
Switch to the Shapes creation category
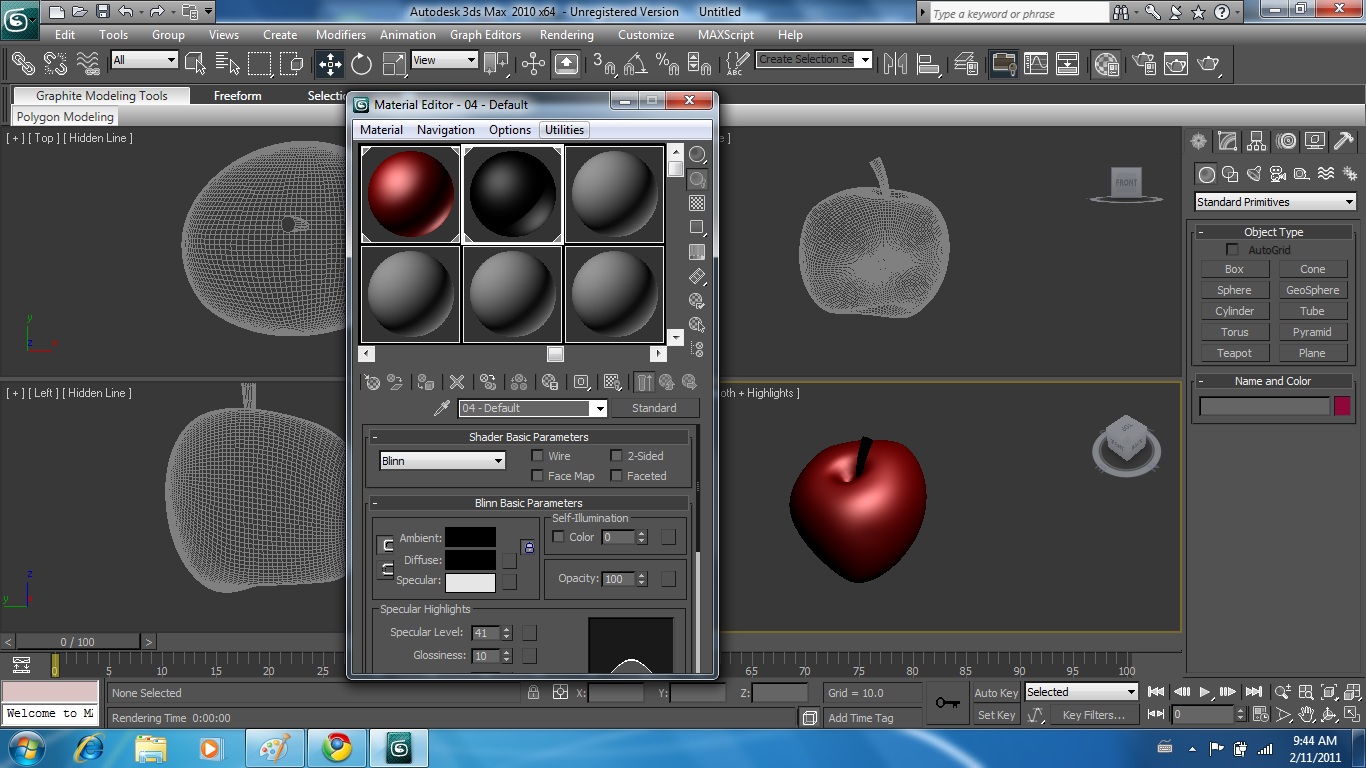(x=1230, y=174)
